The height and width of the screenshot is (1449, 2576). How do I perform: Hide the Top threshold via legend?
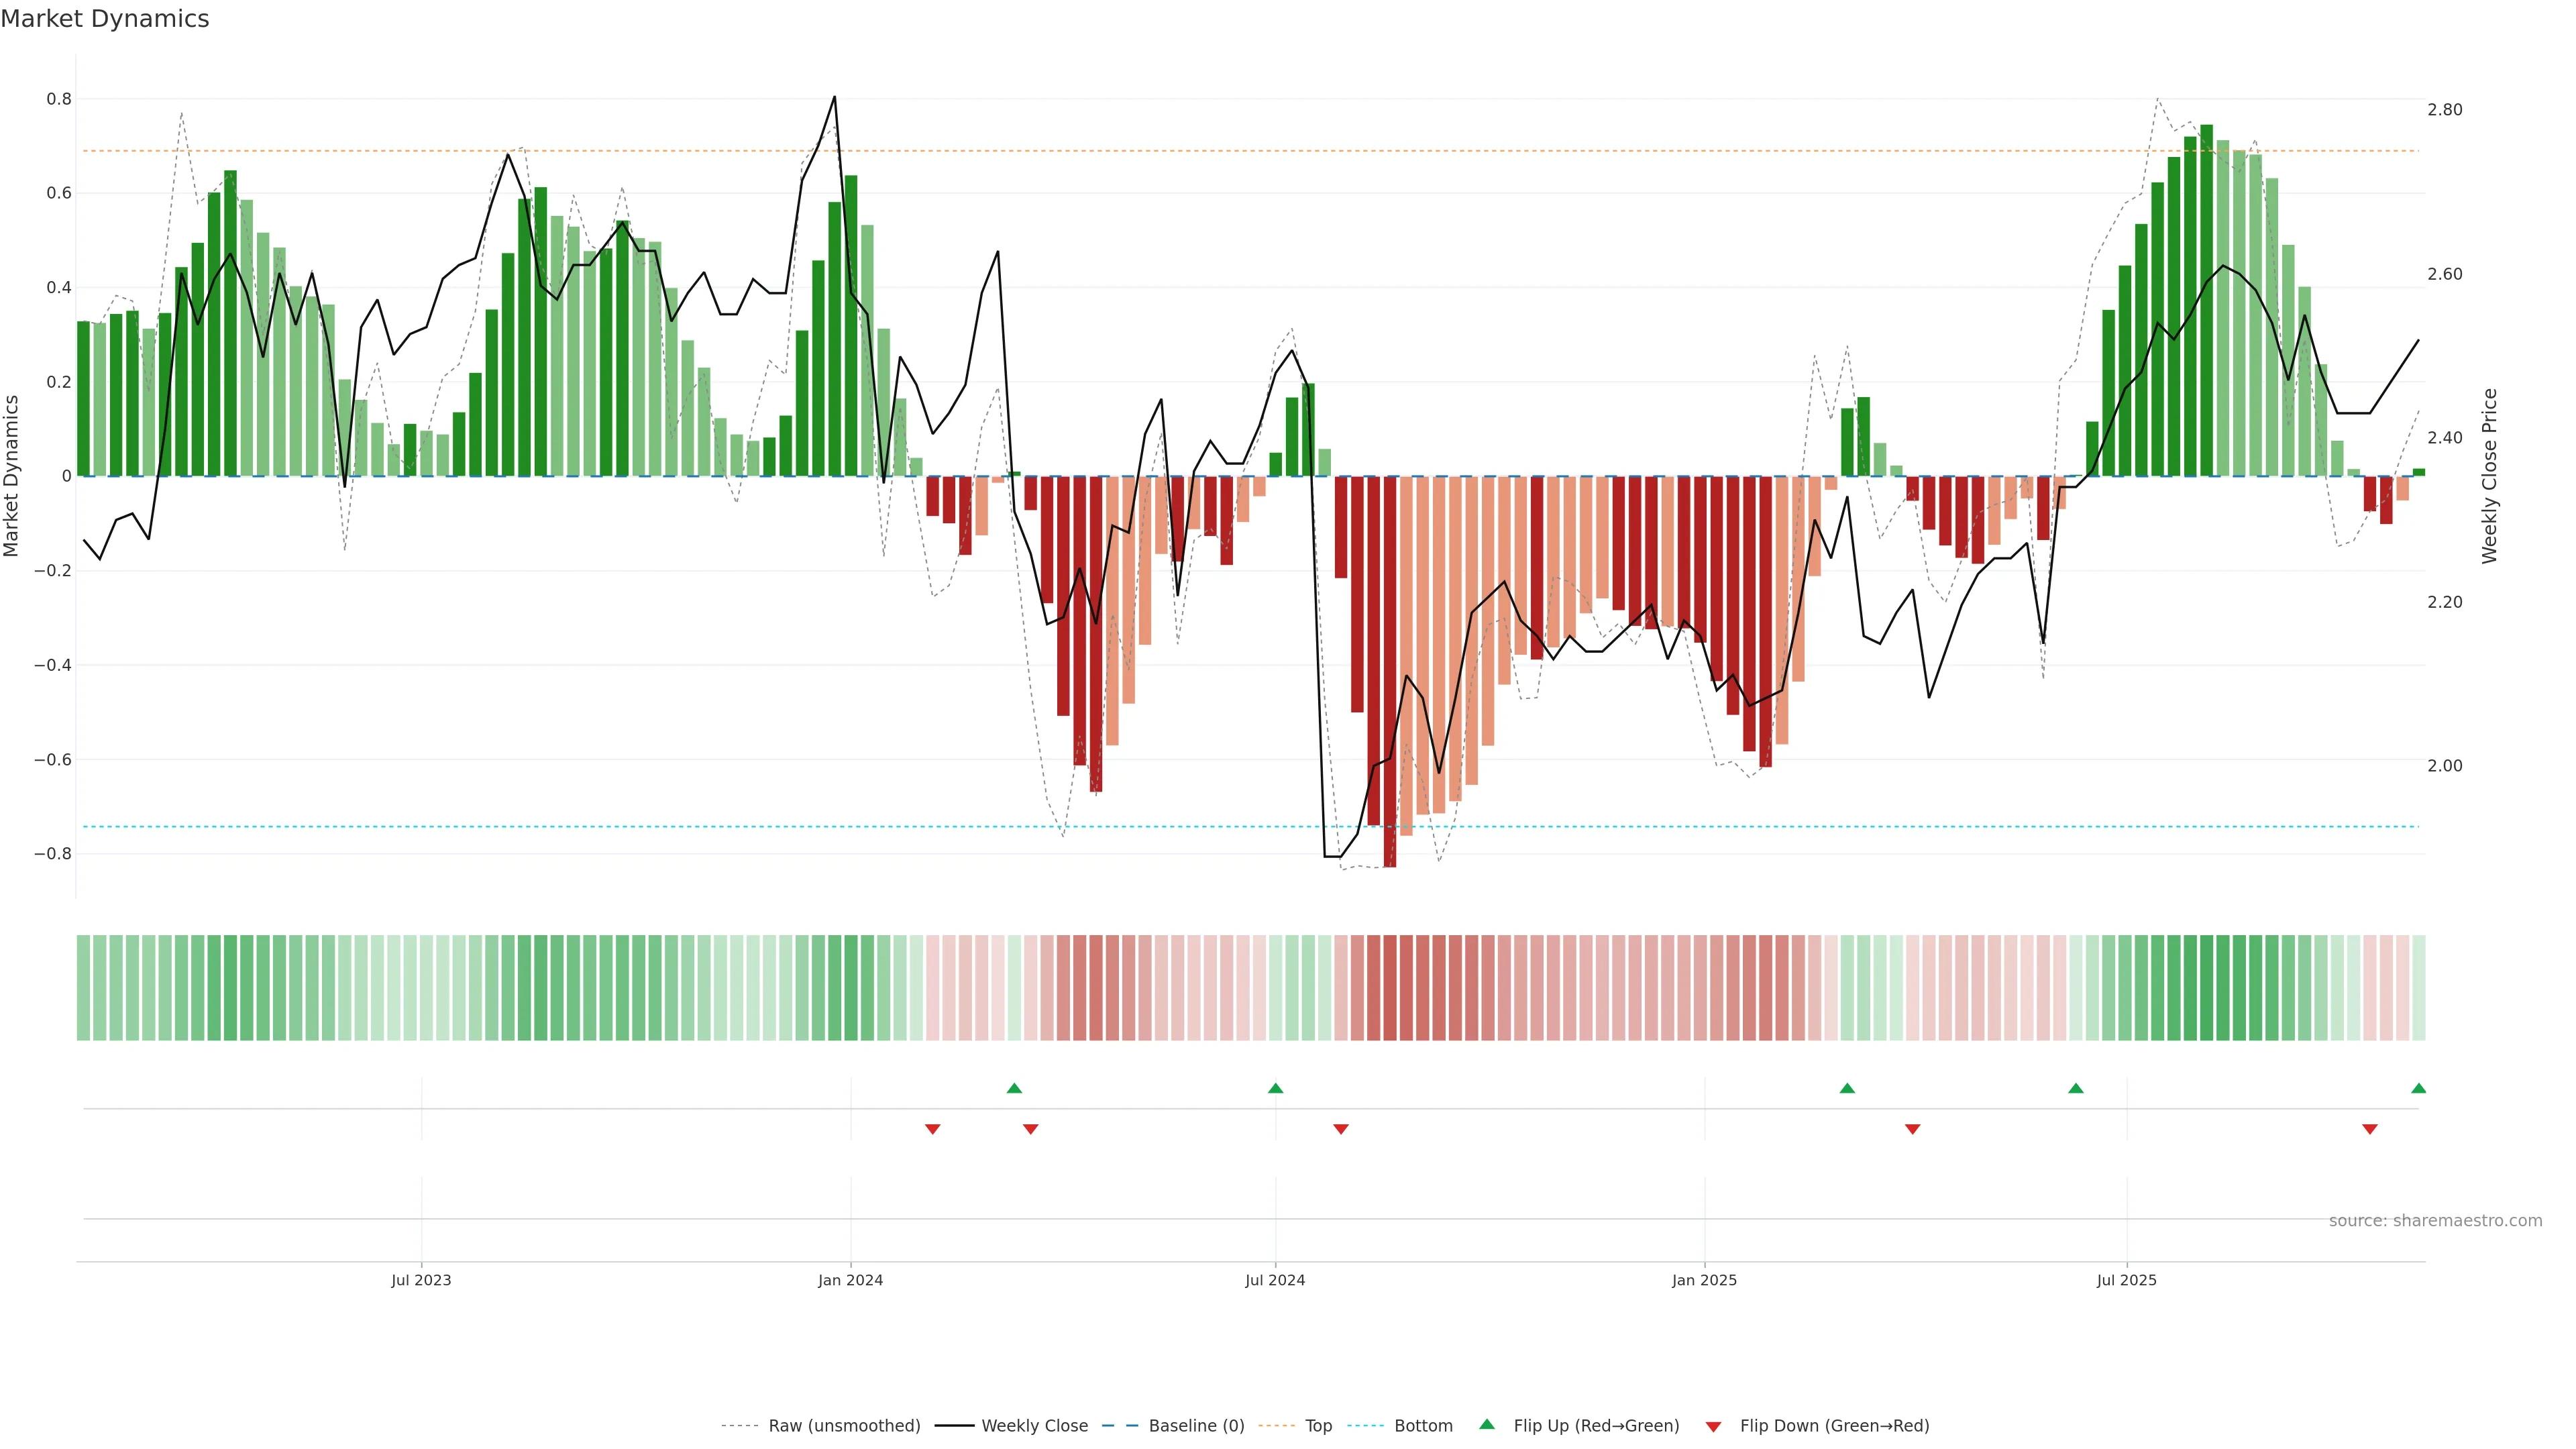pyautogui.click(x=1318, y=1426)
